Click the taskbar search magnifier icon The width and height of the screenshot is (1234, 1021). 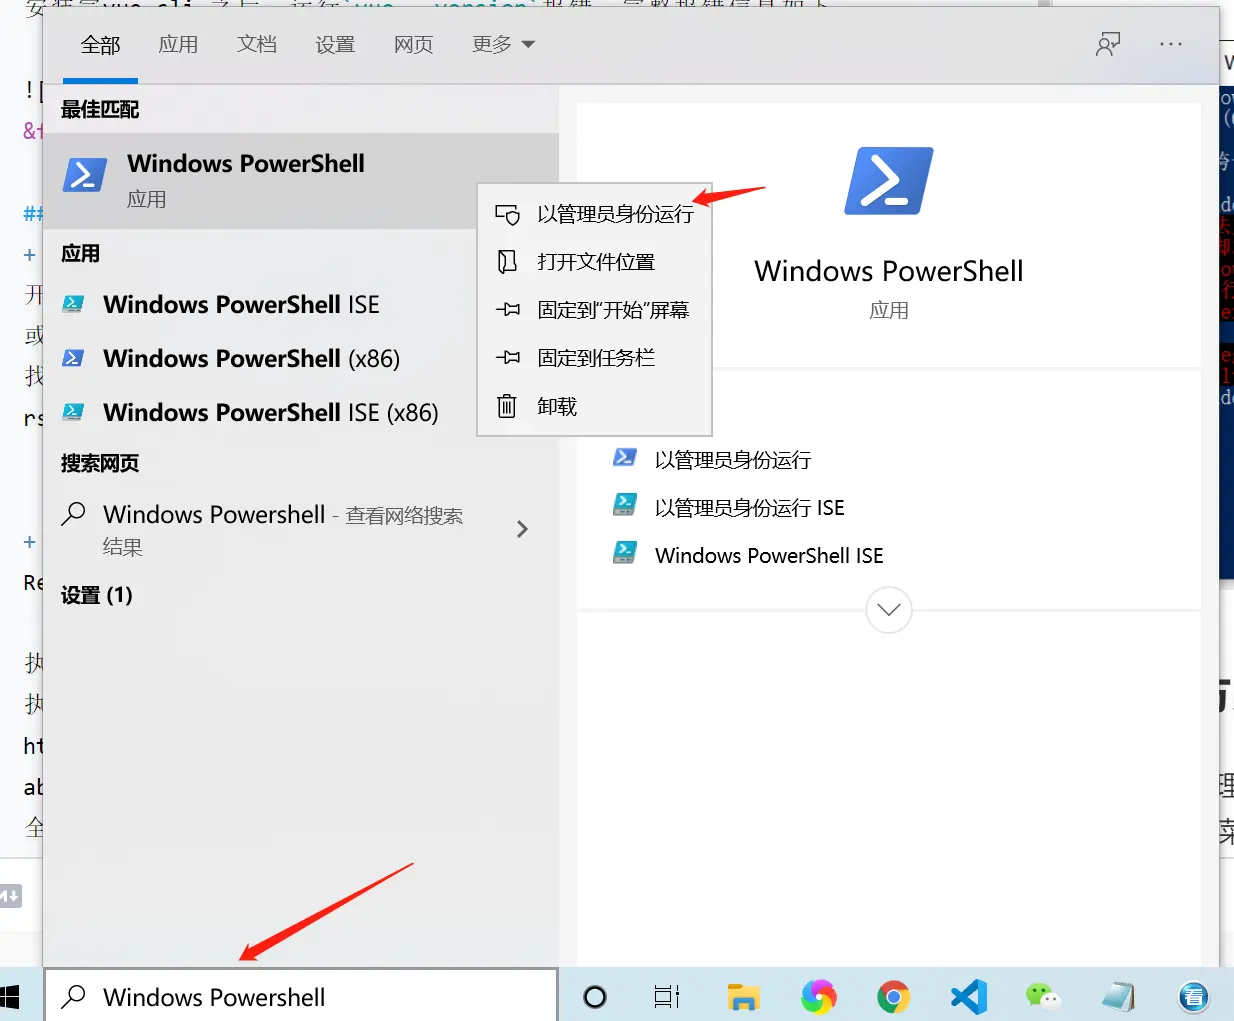(x=74, y=996)
